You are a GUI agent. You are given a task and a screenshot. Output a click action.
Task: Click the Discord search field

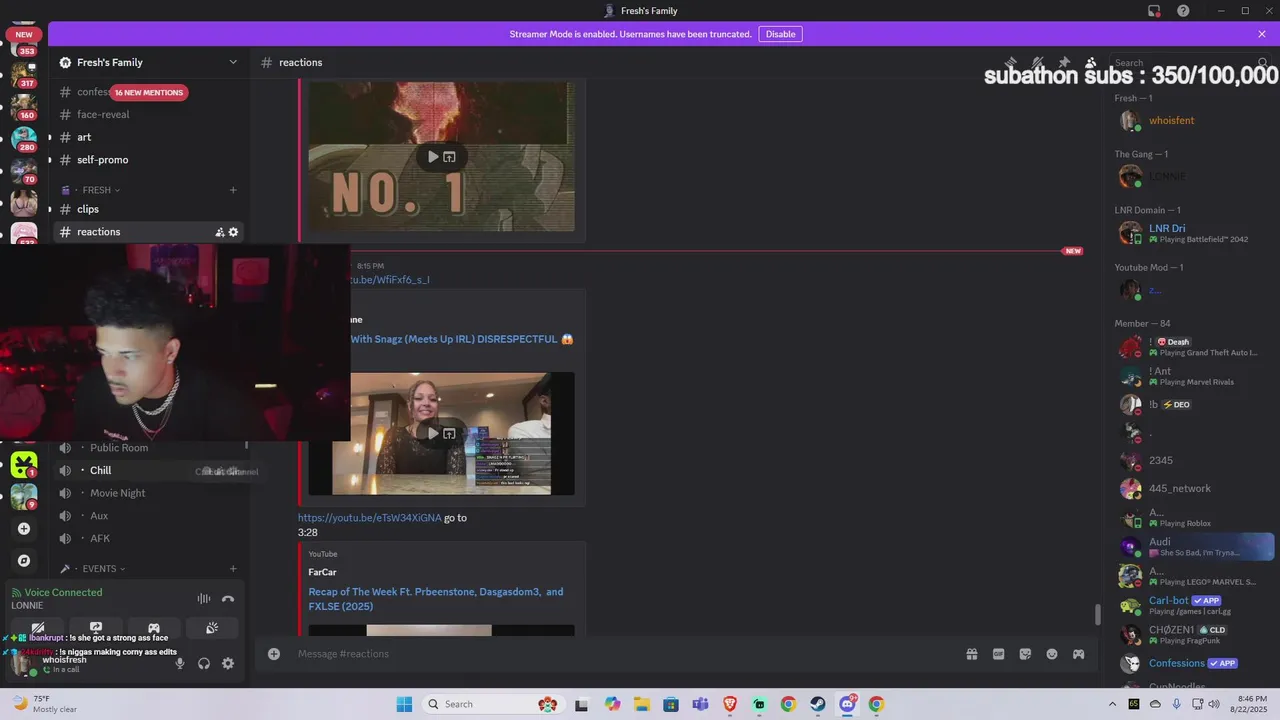point(1190,62)
